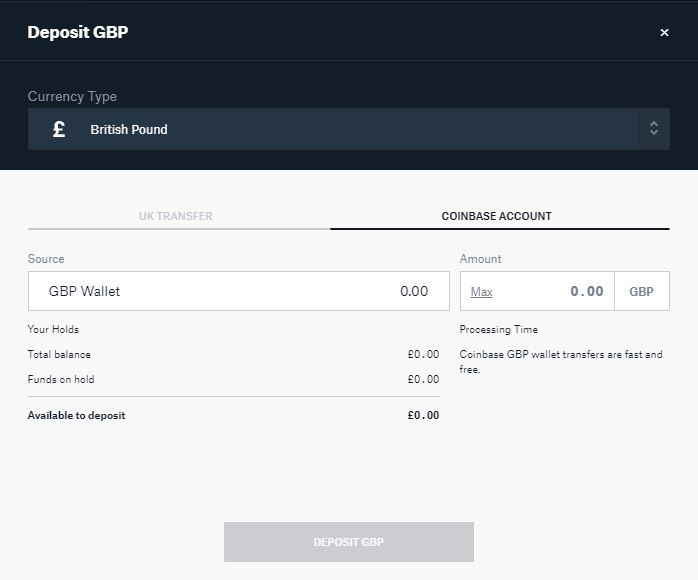Click the Total balance £0.00 value

423,354
